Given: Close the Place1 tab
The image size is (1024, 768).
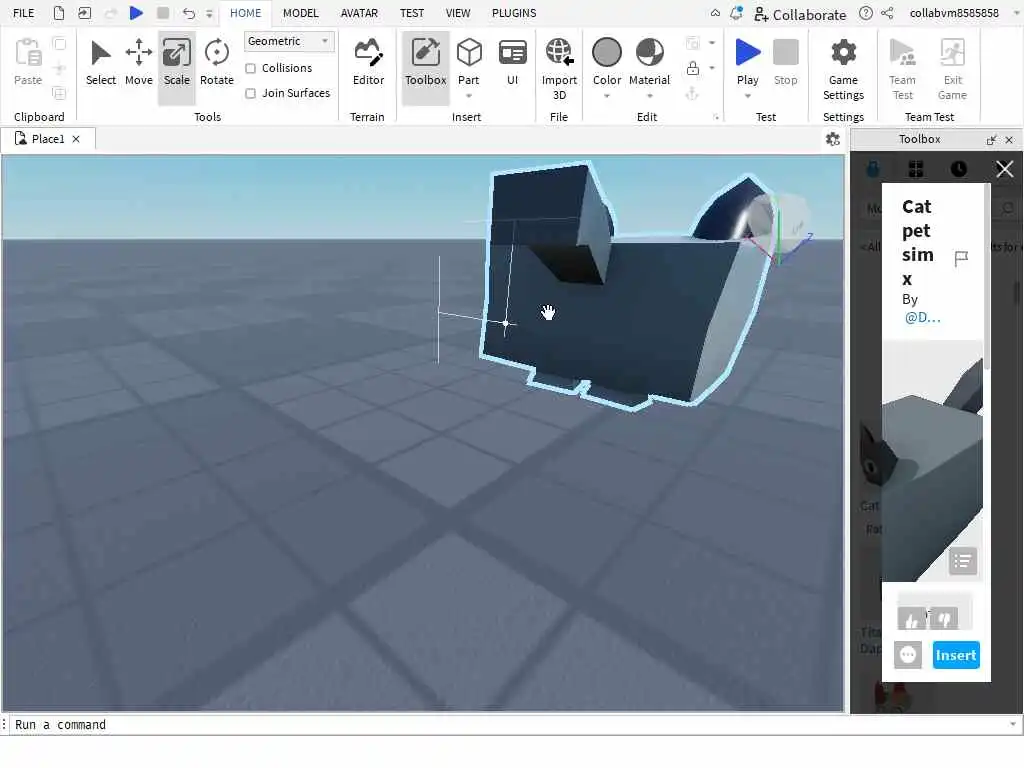Looking at the screenshot, I should [76, 139].
